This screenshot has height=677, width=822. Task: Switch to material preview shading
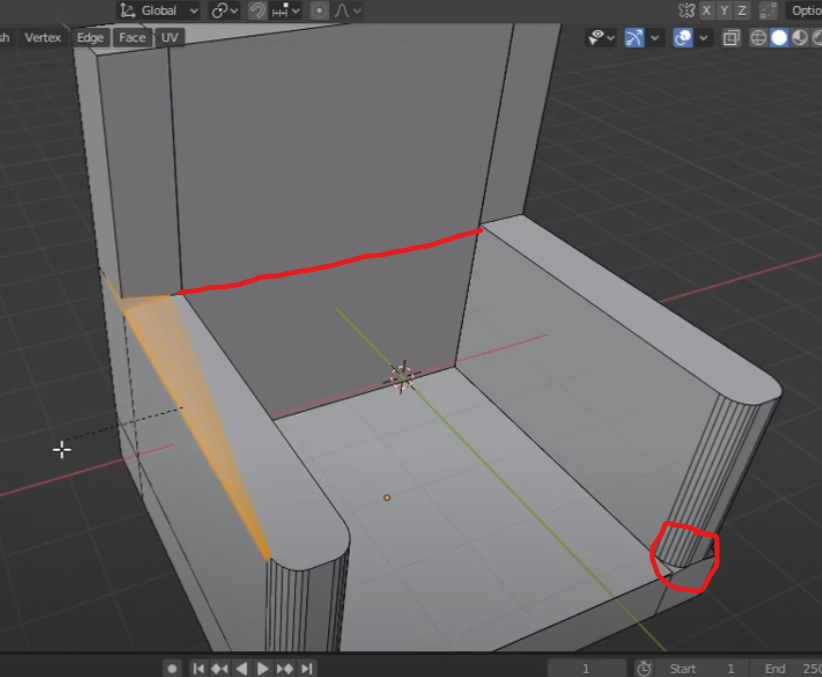tap(799, 38)
